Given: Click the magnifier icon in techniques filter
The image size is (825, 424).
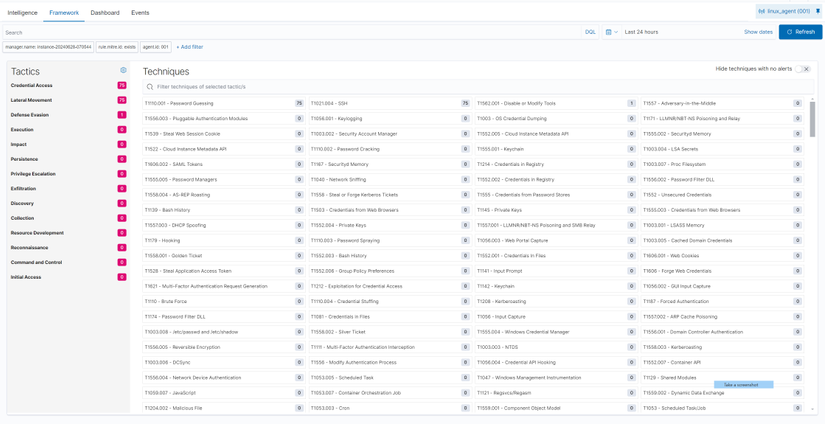Looking at the screenshot, I should coord(150,87).
